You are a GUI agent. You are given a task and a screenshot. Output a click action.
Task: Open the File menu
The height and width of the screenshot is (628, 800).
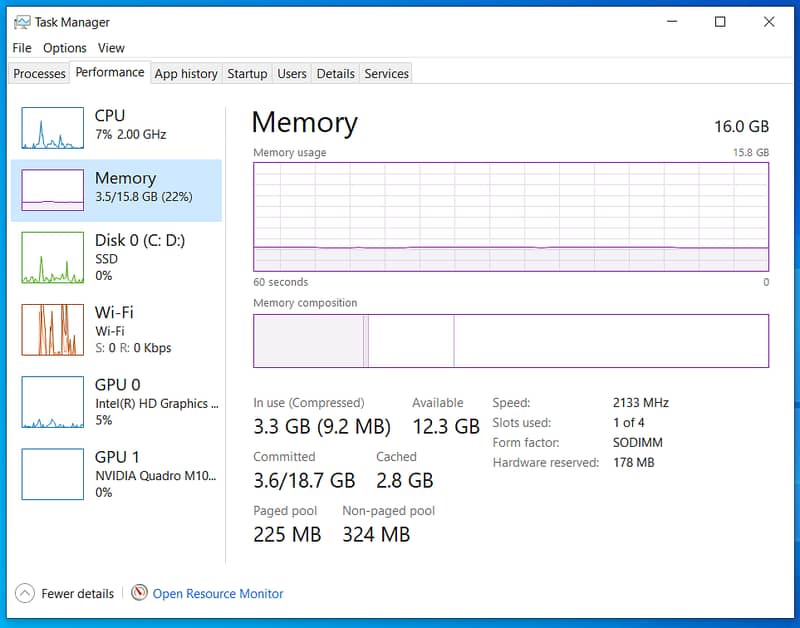(x=22, y=47)
